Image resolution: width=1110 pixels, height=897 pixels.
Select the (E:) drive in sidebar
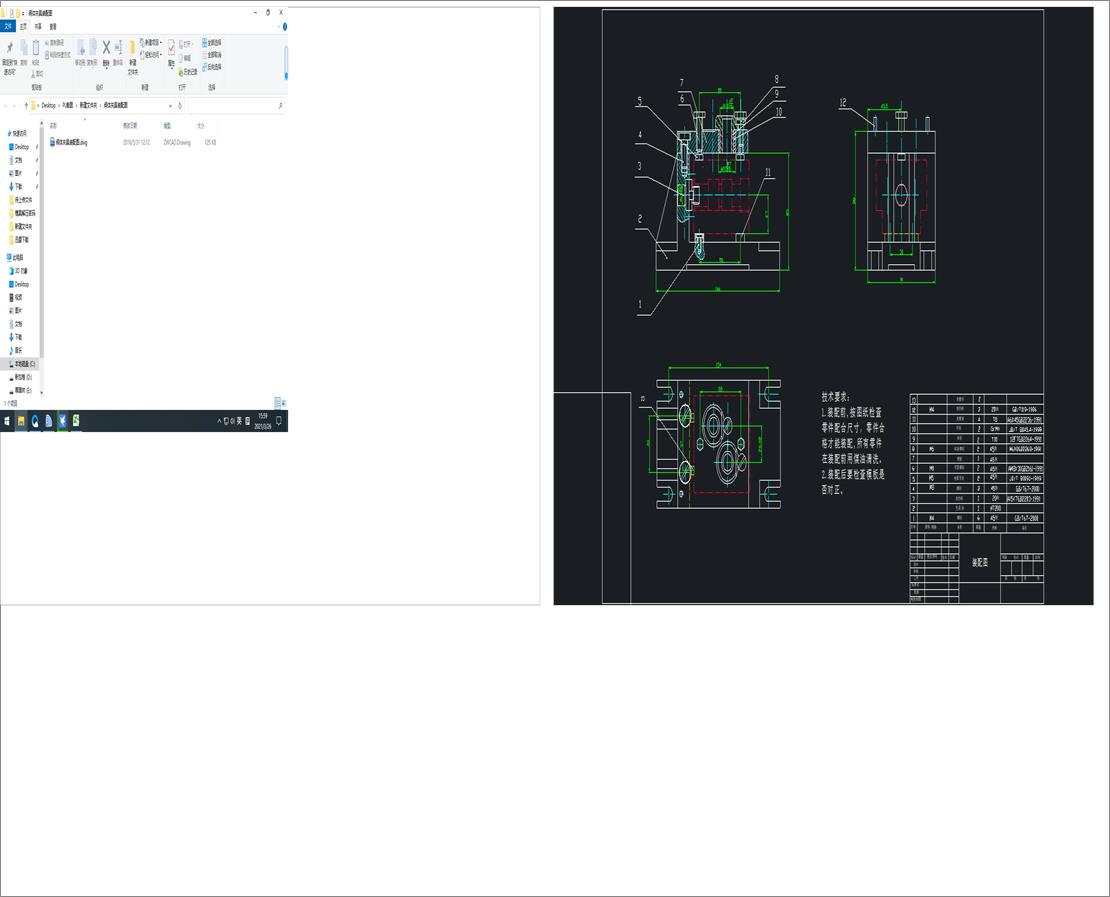pyautogui.click(x=21, y=390)
